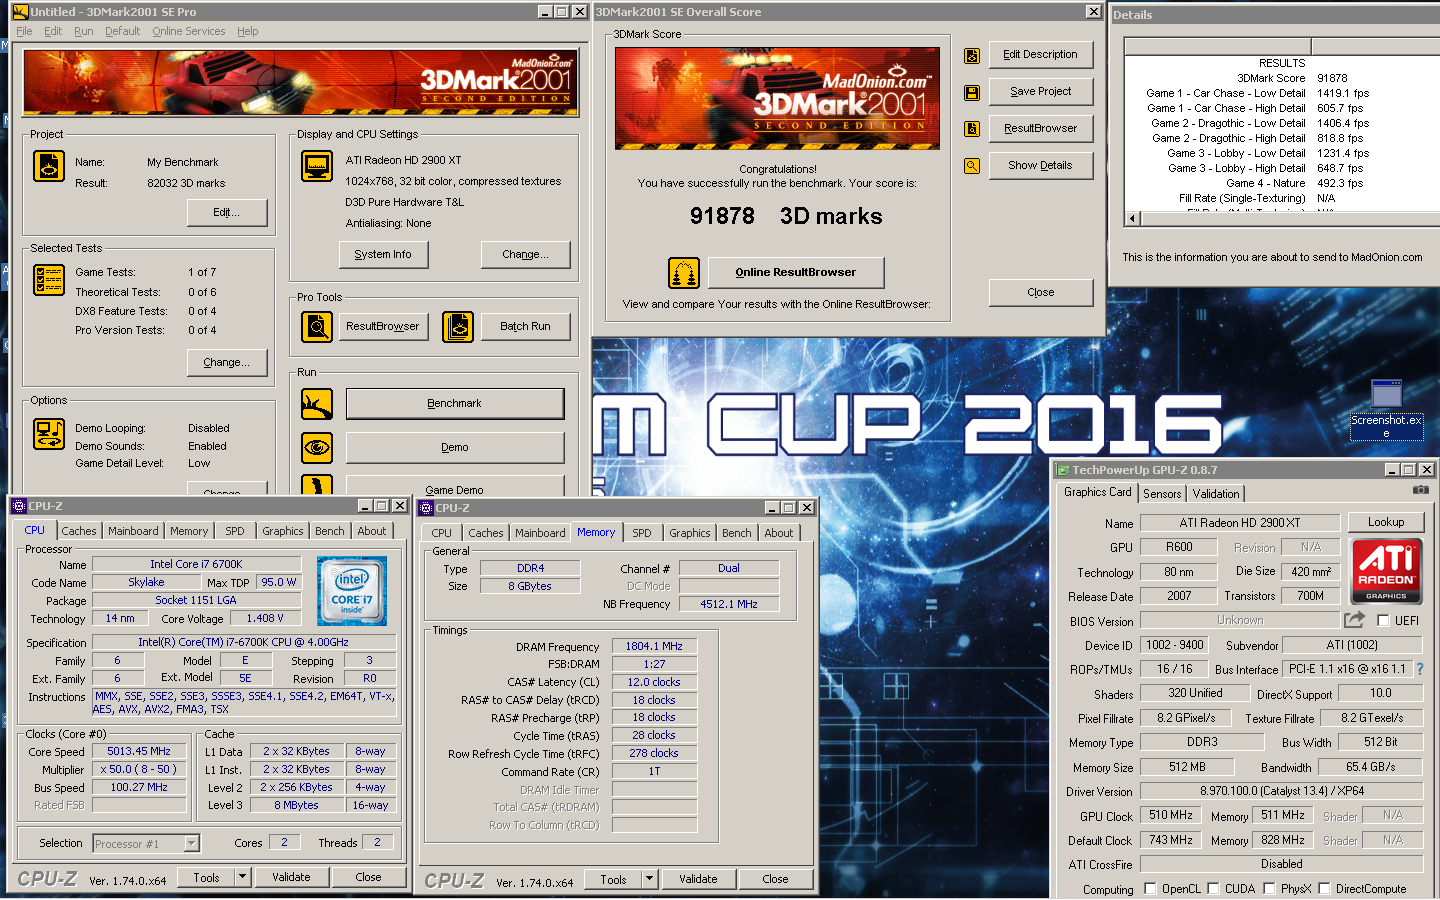1440x900 pixels.
Task: Toggle the UEFI checkbox in GPU-Z
Action: tap(1383, 621)
